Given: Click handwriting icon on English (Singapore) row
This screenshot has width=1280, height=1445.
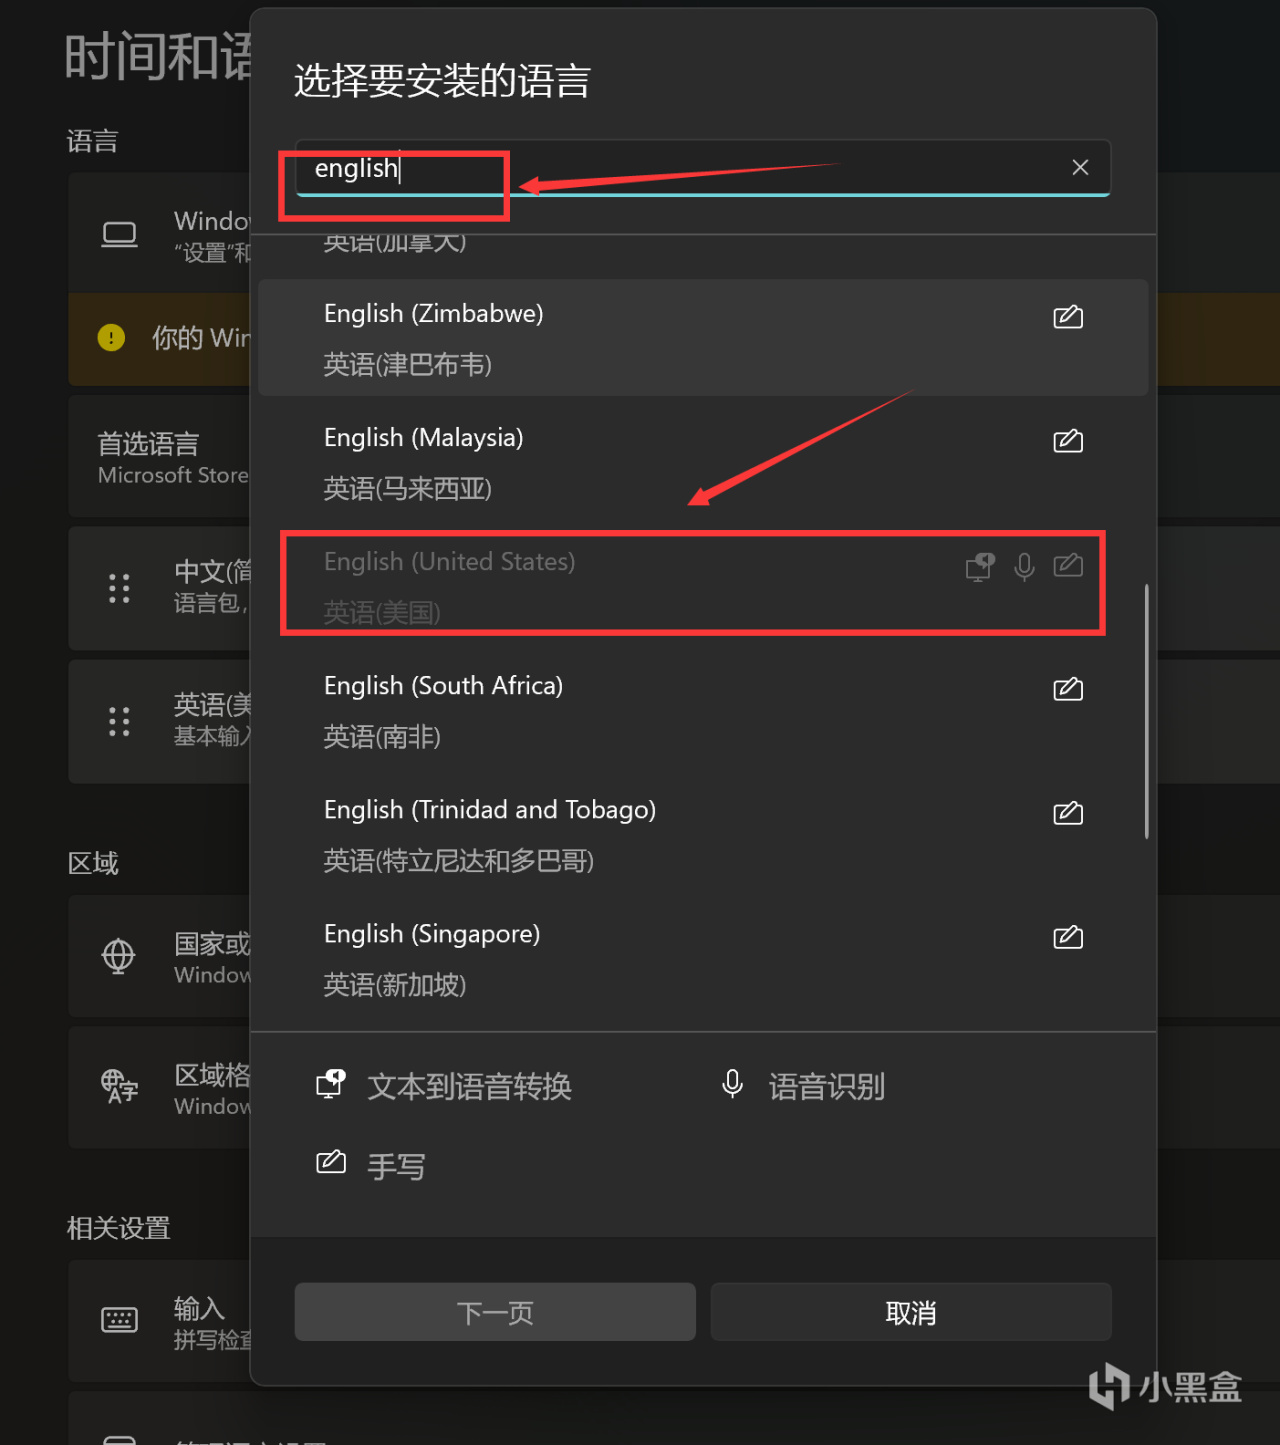Looking at the screenshot, I should tap(1068, 937).
